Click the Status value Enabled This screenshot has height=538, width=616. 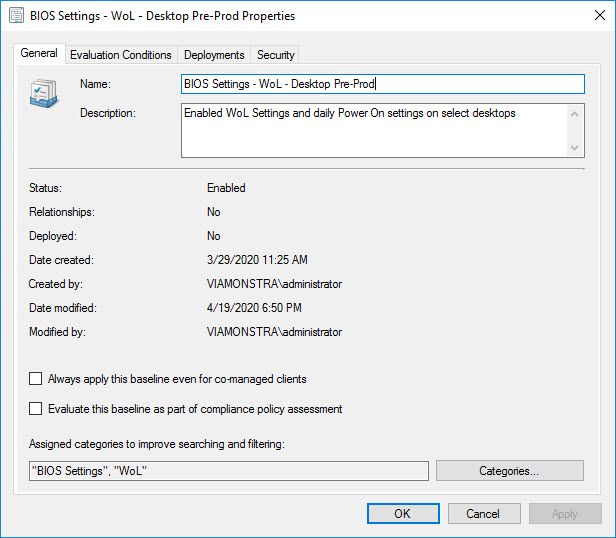pos(226,188)
